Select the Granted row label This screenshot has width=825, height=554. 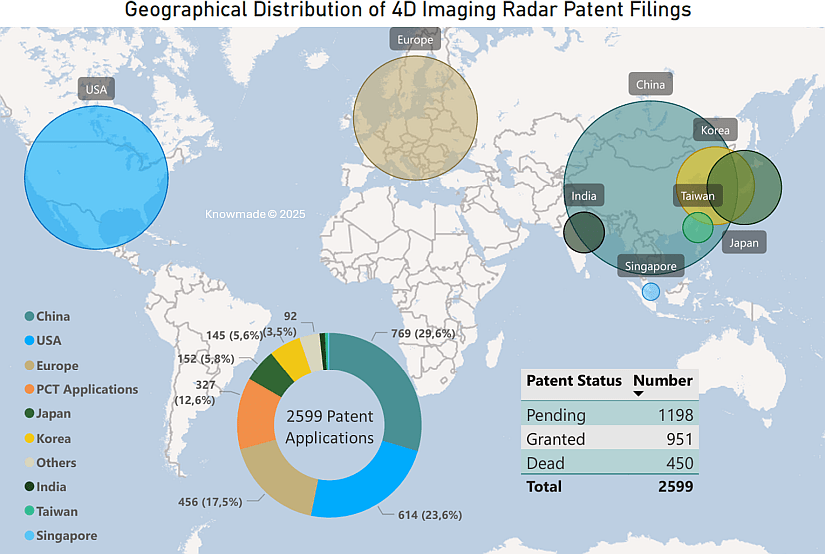tap(556, 439)
